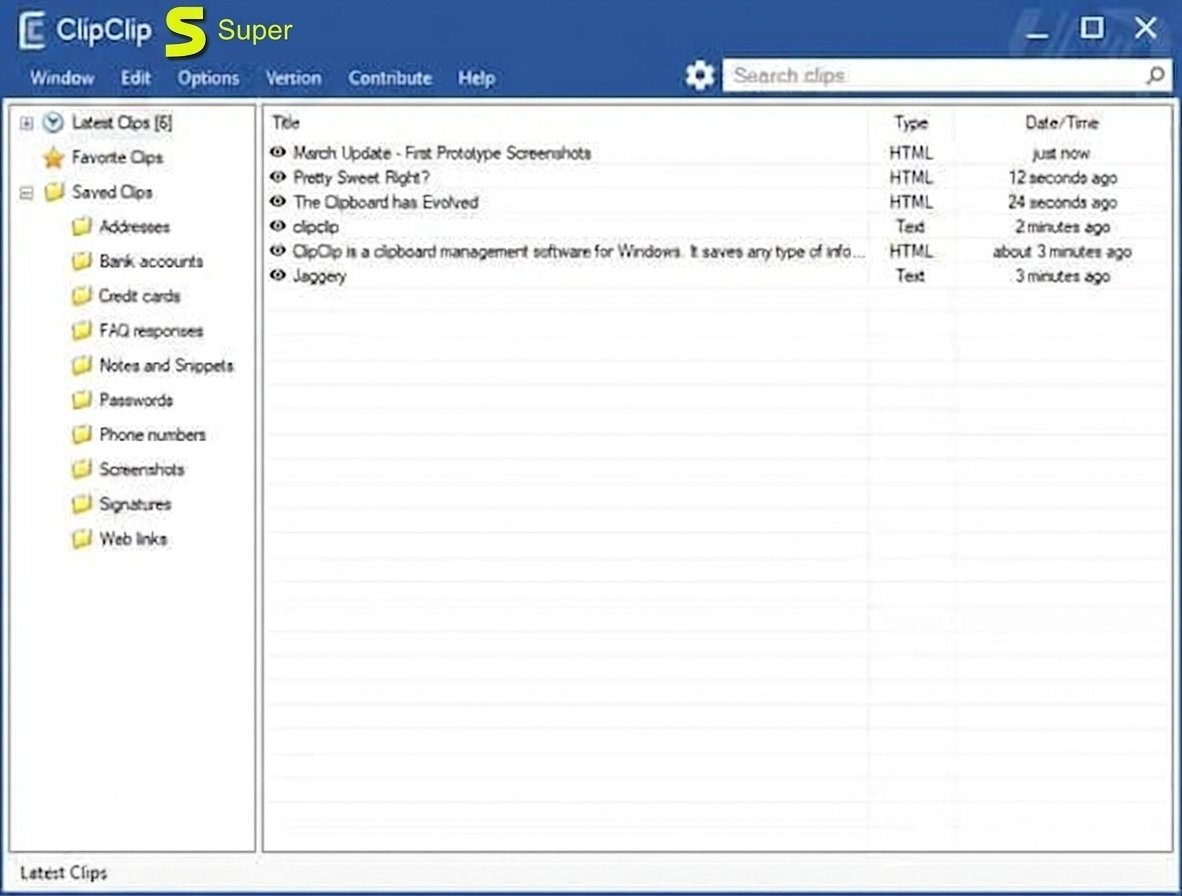
Task: Sort clips by Date/Time column header
Action: click(x=1061, y=123)
